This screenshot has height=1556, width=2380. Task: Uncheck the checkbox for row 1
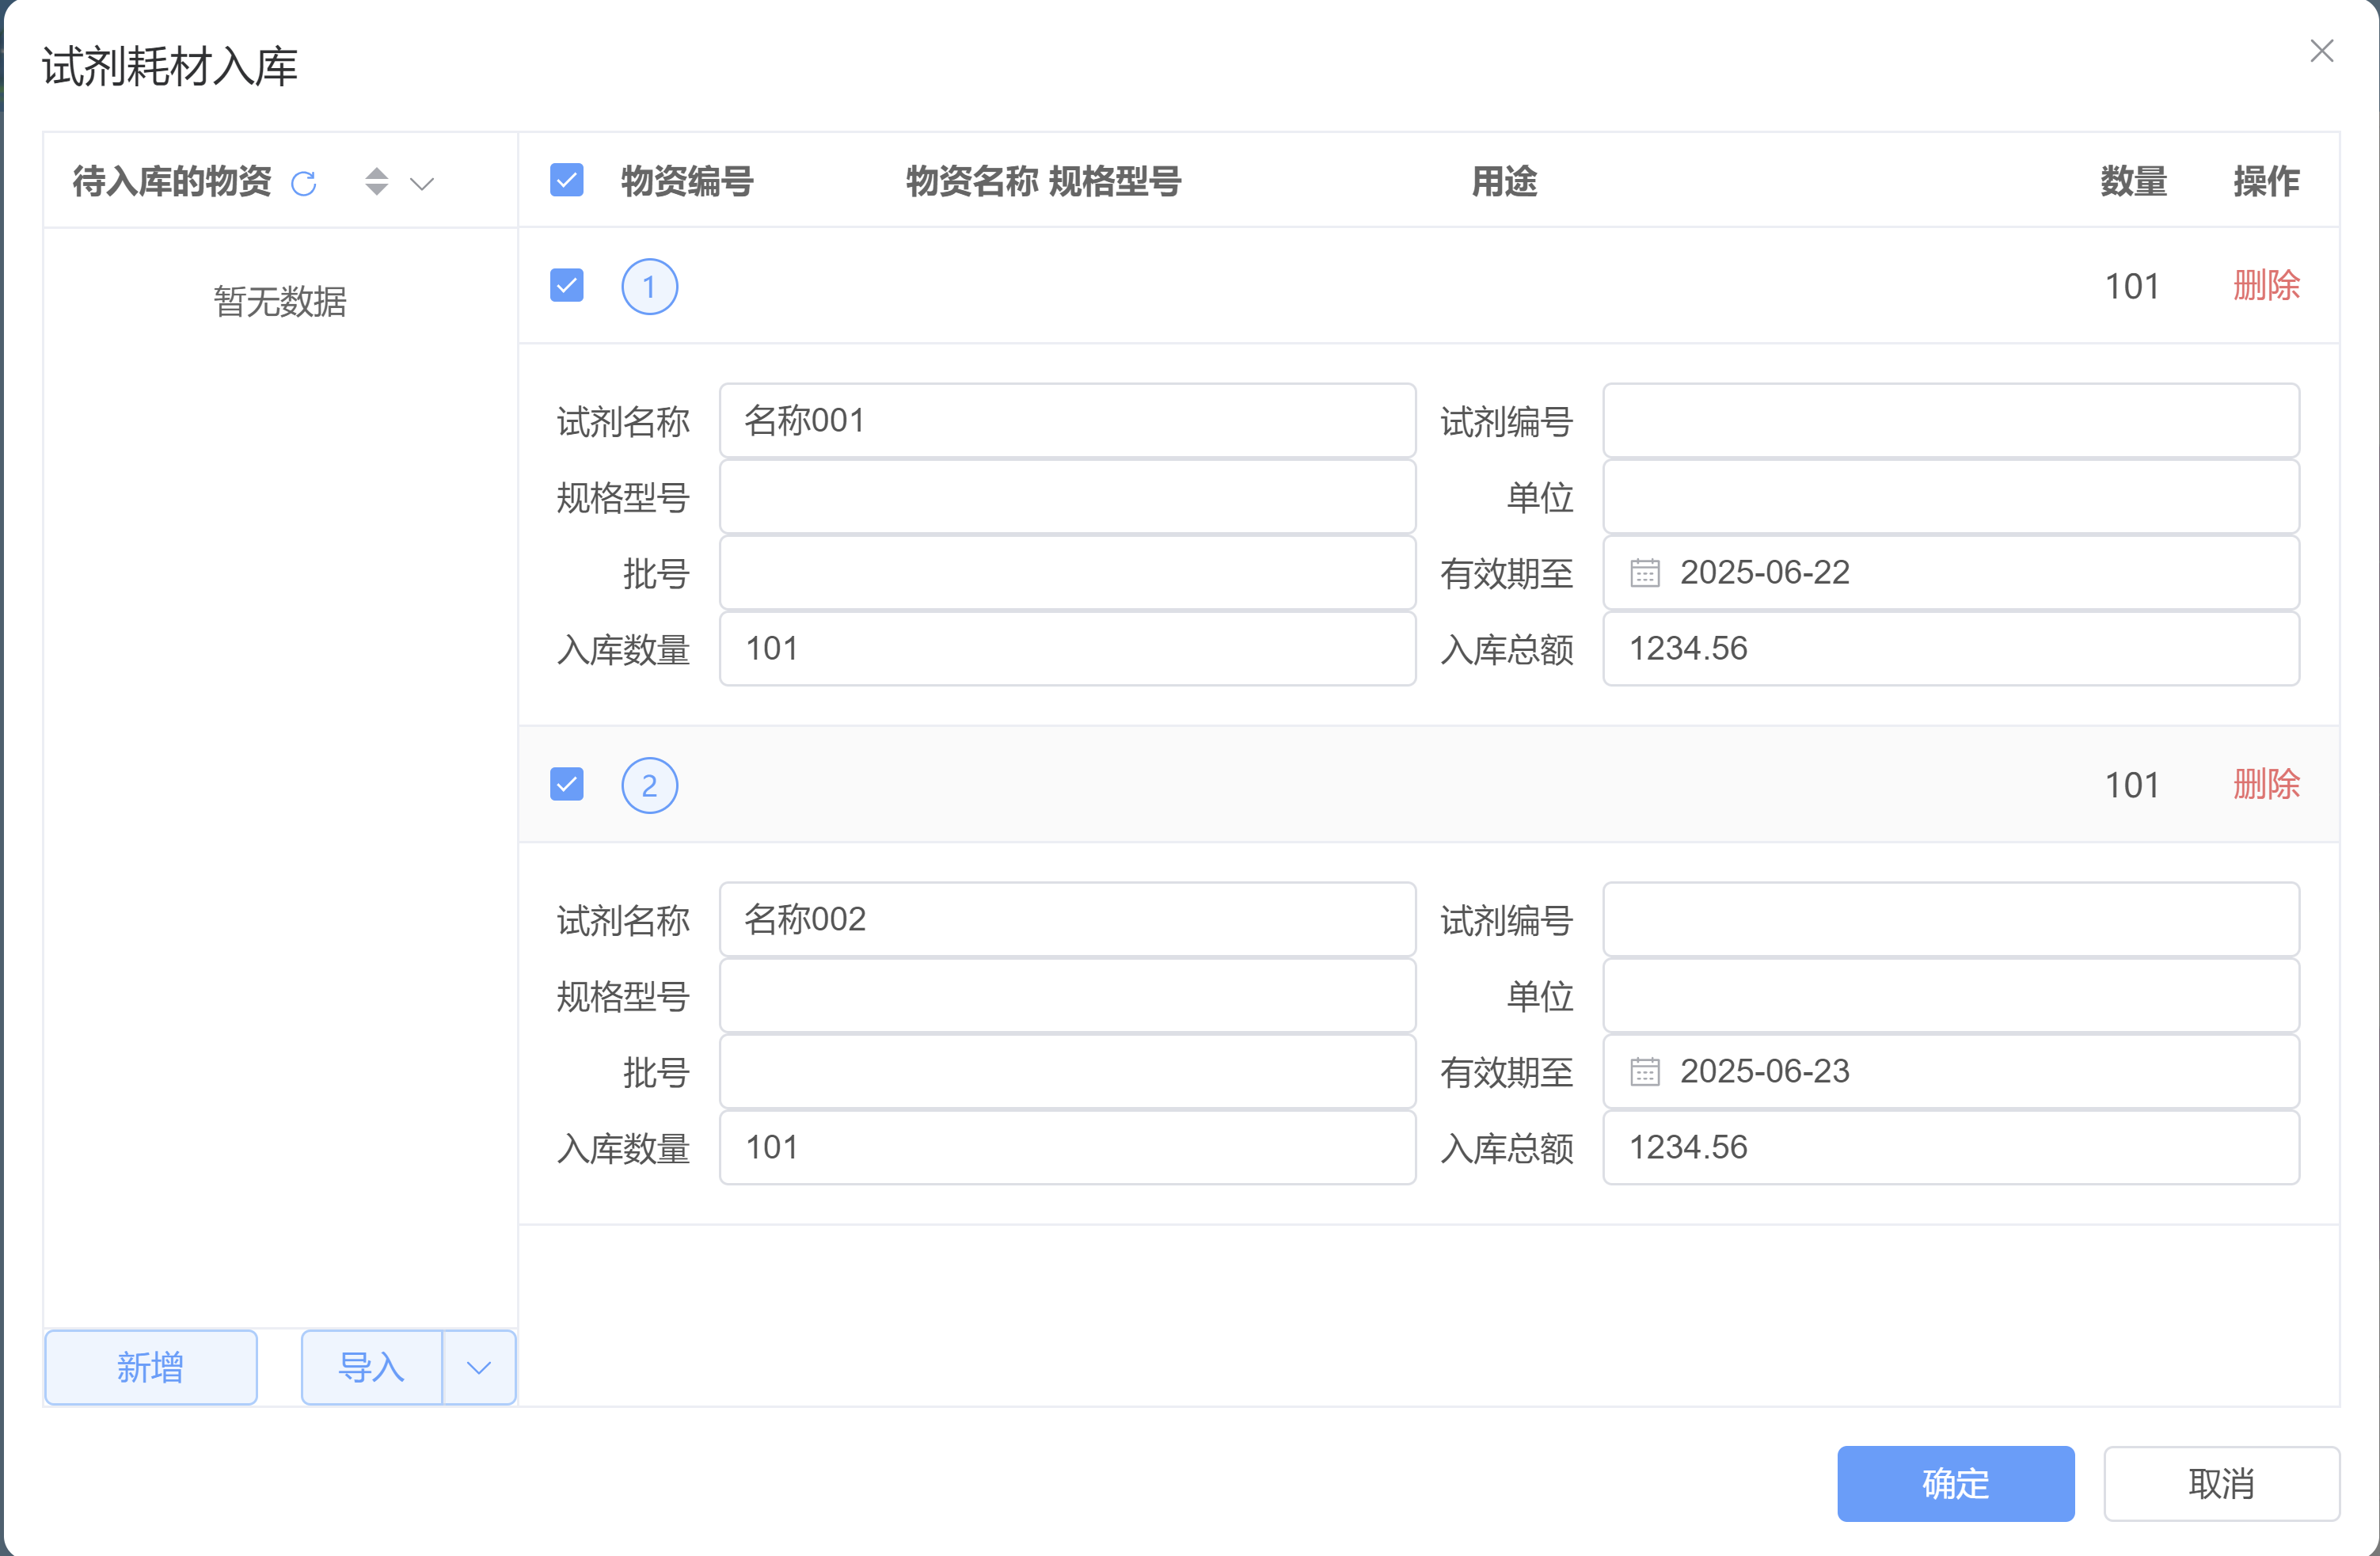point(567,286)
